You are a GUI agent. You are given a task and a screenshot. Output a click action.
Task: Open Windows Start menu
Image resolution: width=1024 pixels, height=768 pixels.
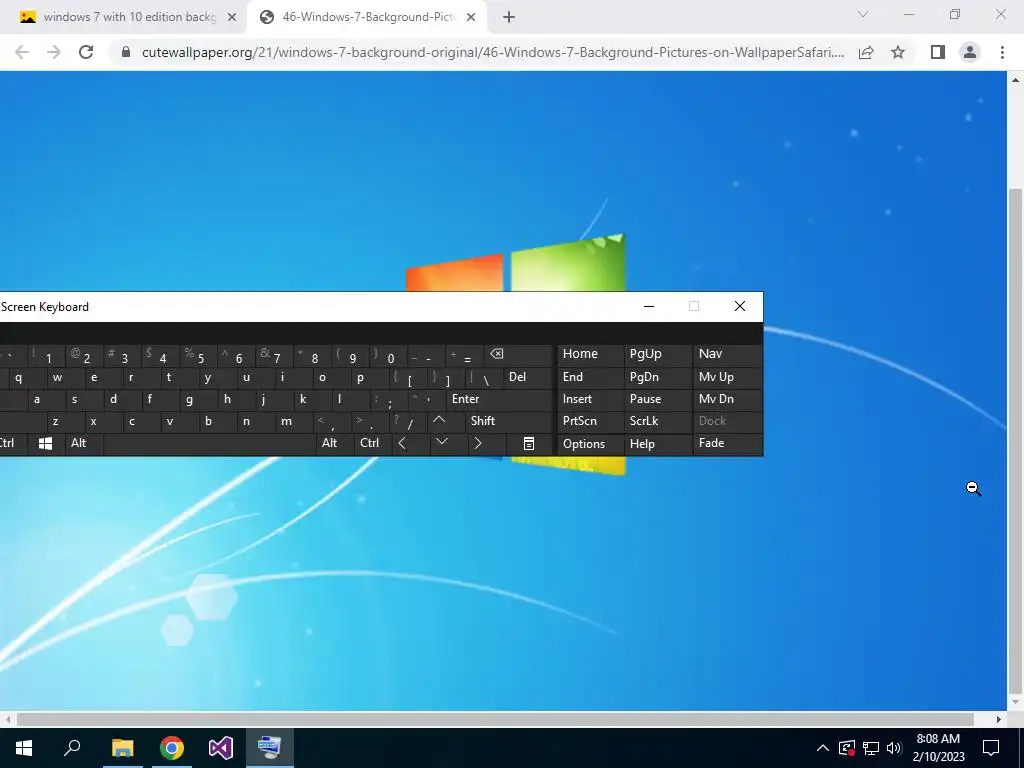click(x=24, y=748)
